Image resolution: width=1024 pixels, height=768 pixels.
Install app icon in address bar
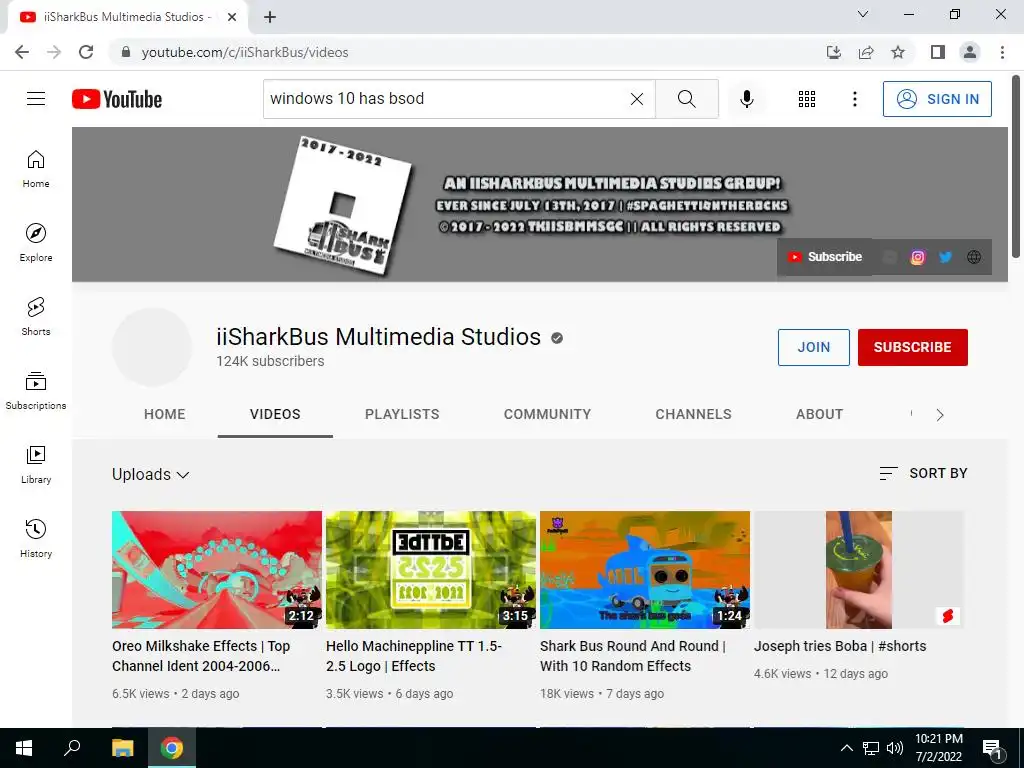(833, 52)
